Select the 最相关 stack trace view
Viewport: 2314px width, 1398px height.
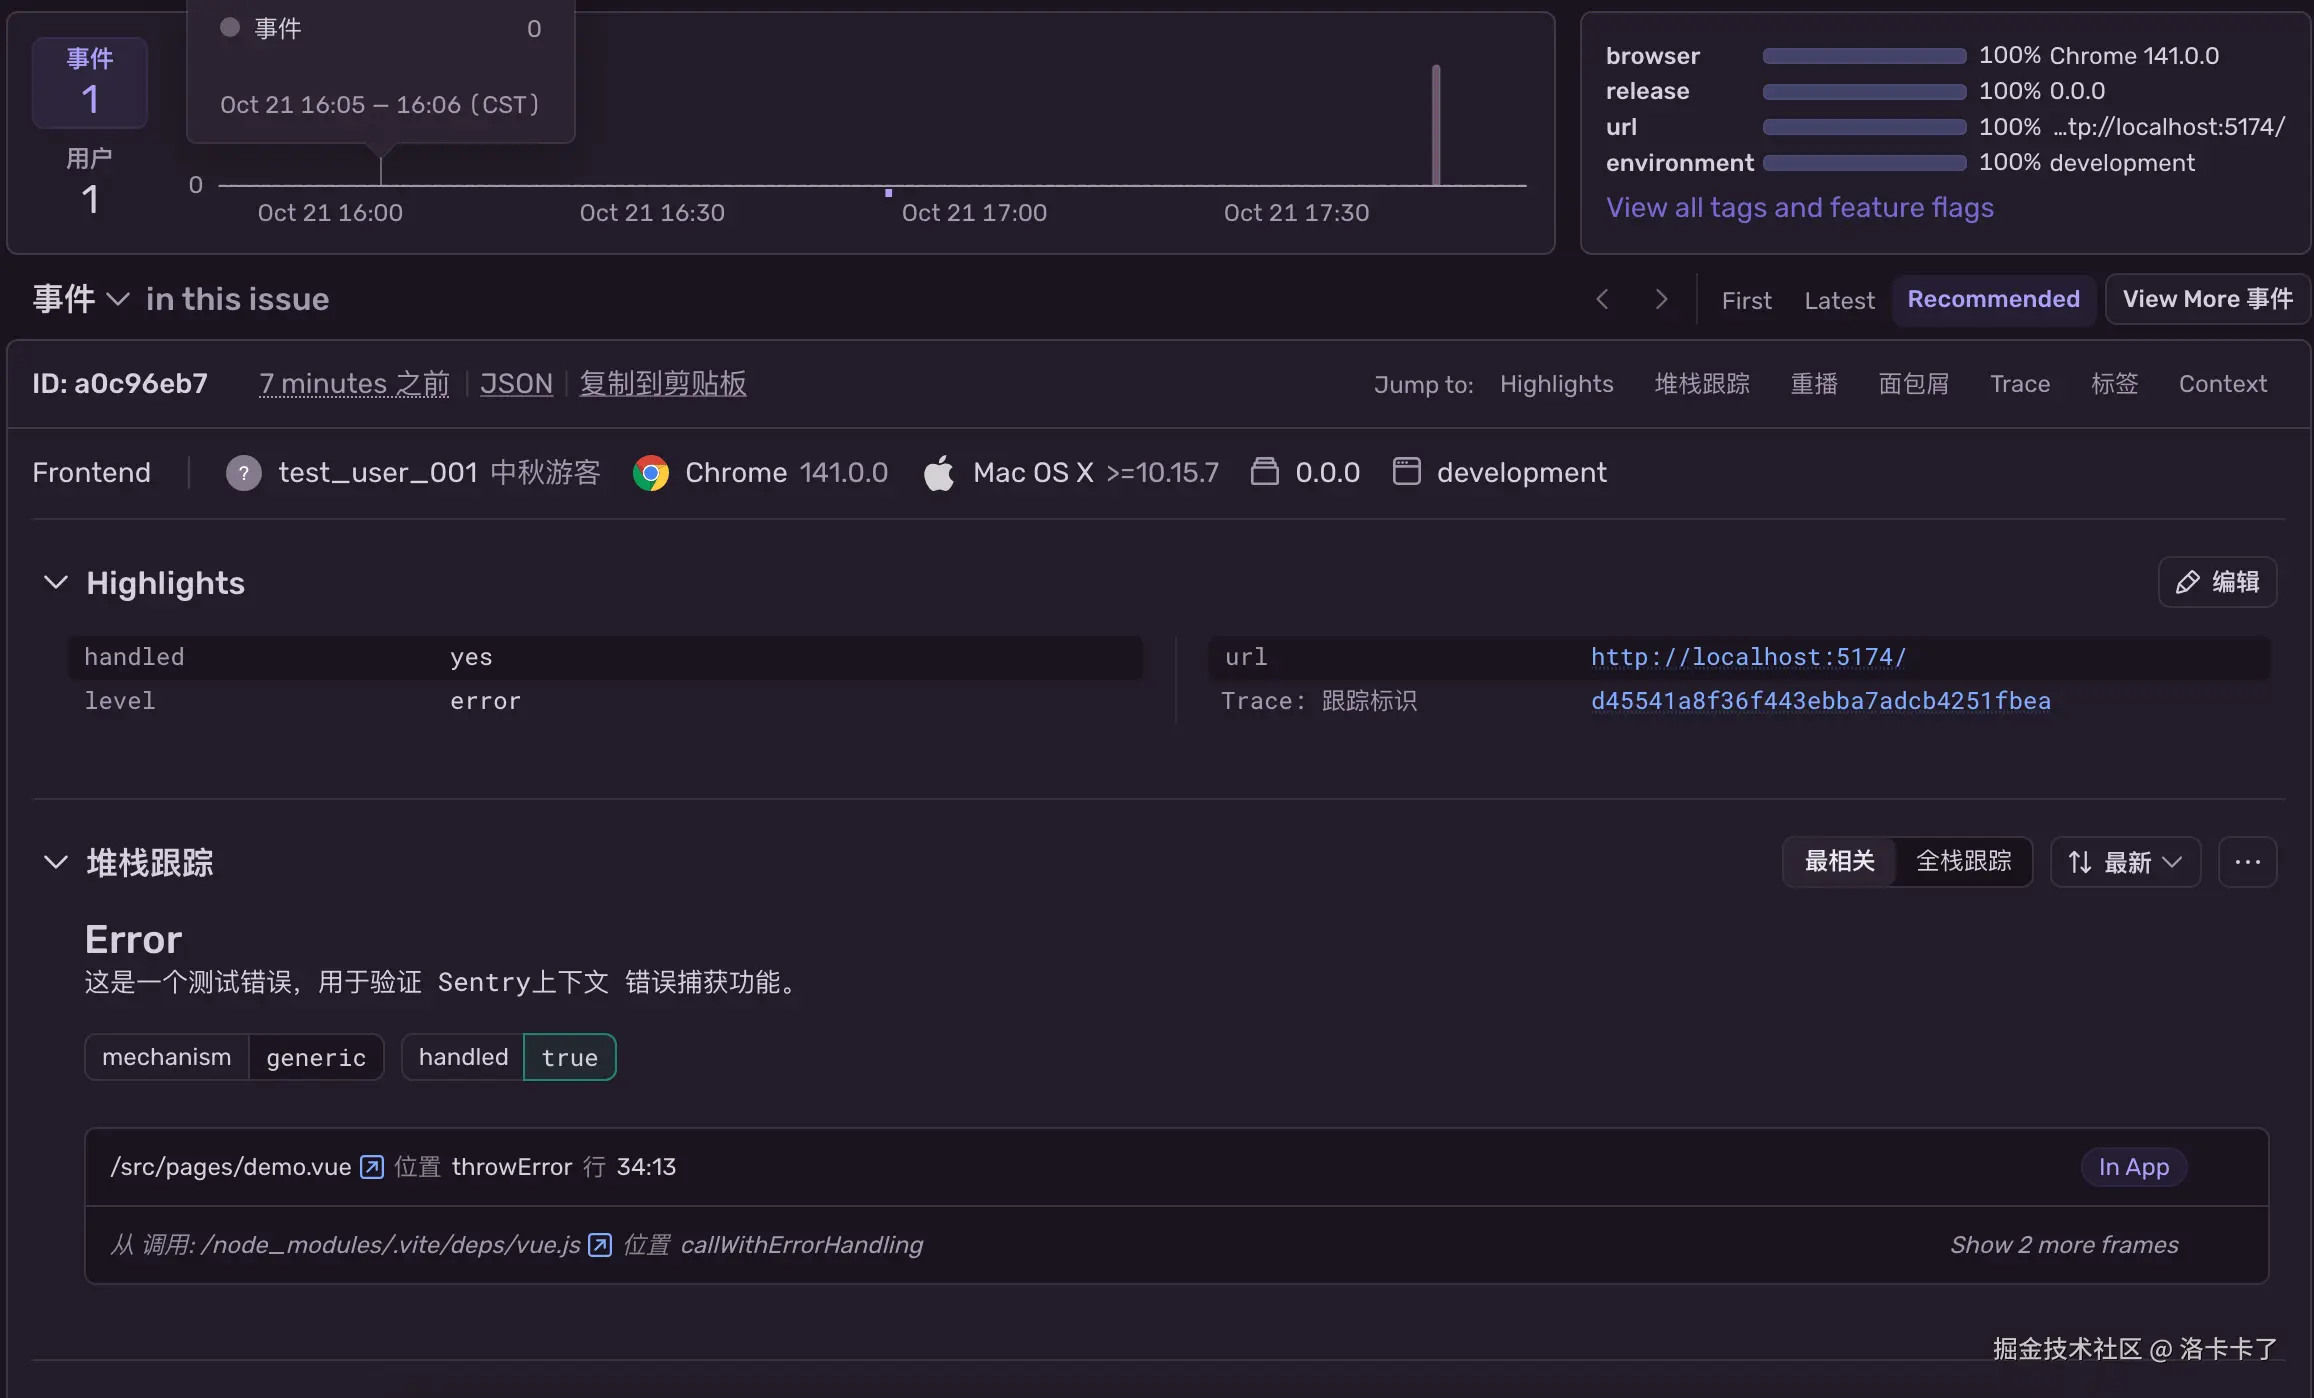[x=1839, y=862]
